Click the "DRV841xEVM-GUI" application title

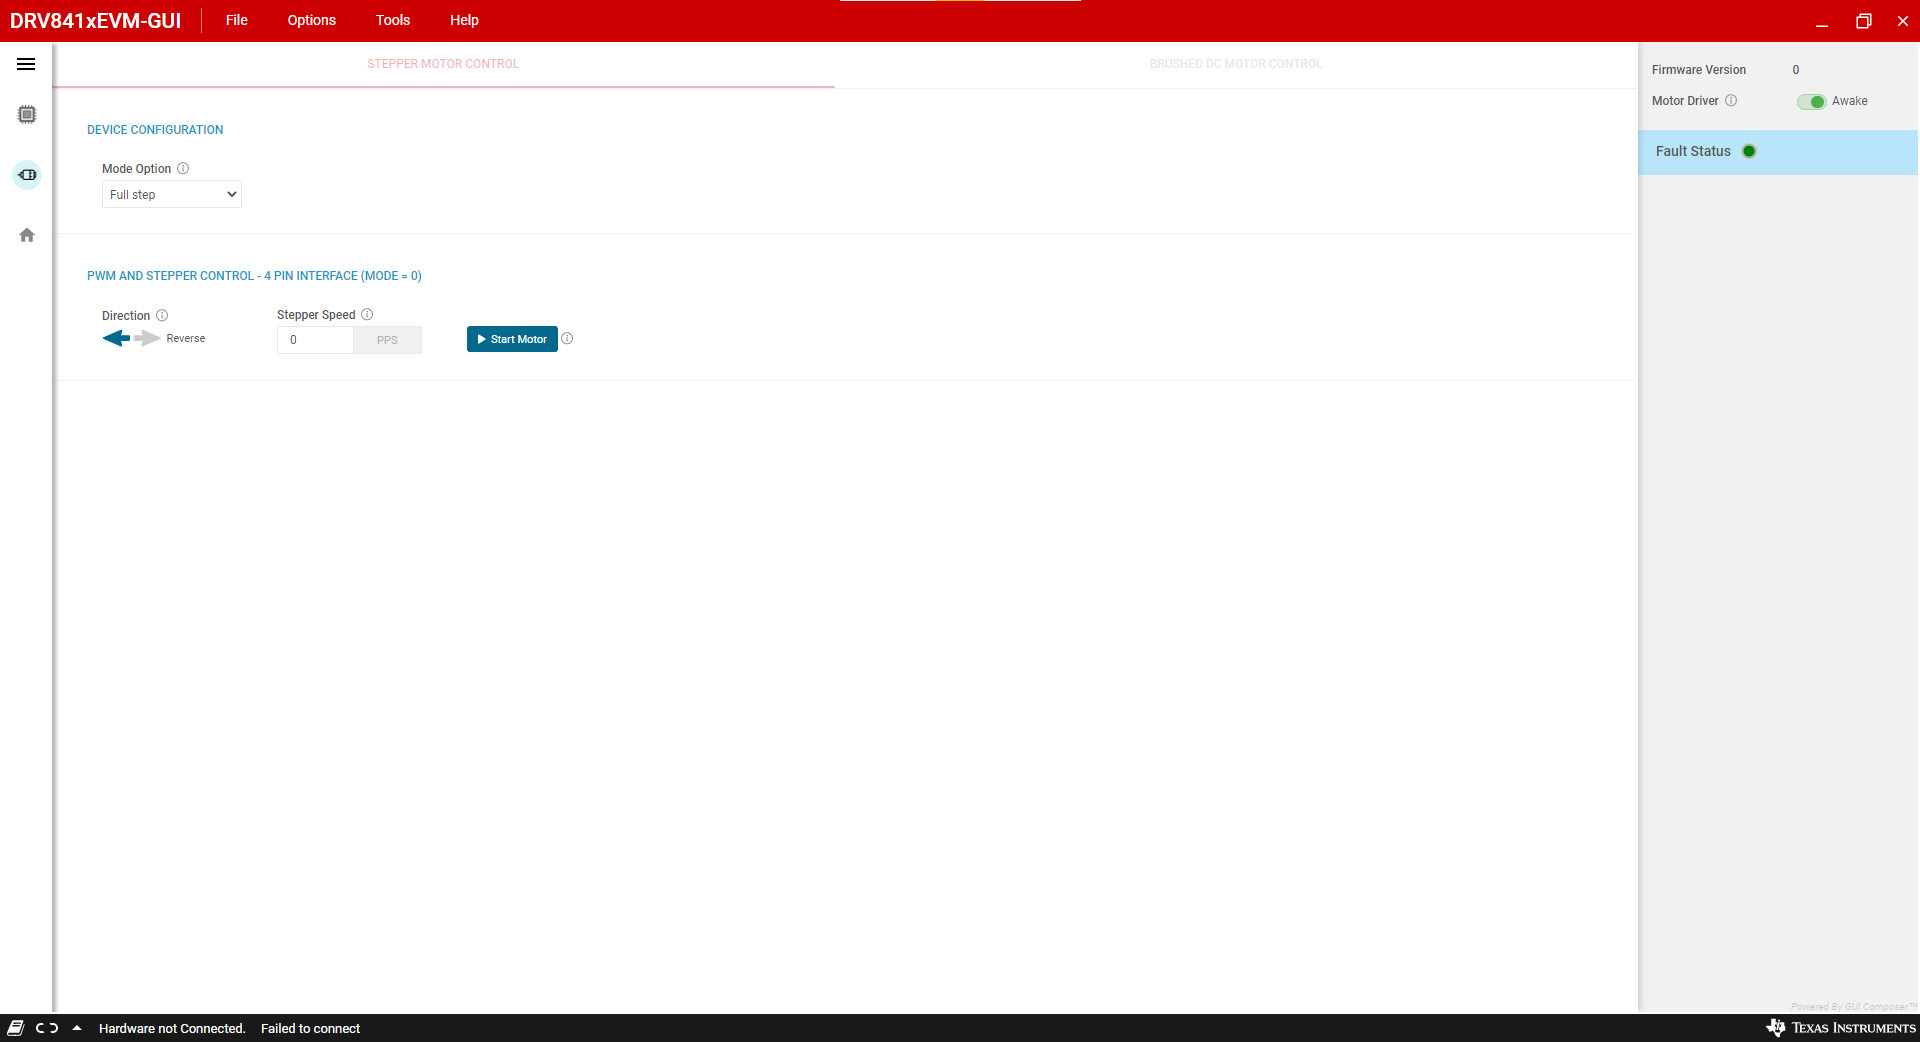(x=96, y=21)
